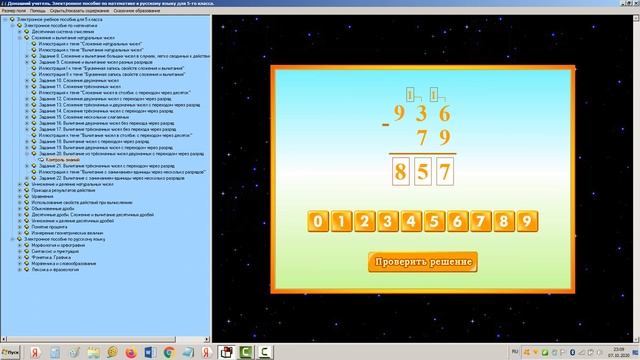Click right arrow of contents horizontal scrollbar
The width and height of the screenshot is (640, 360).
tap(207, 339)
